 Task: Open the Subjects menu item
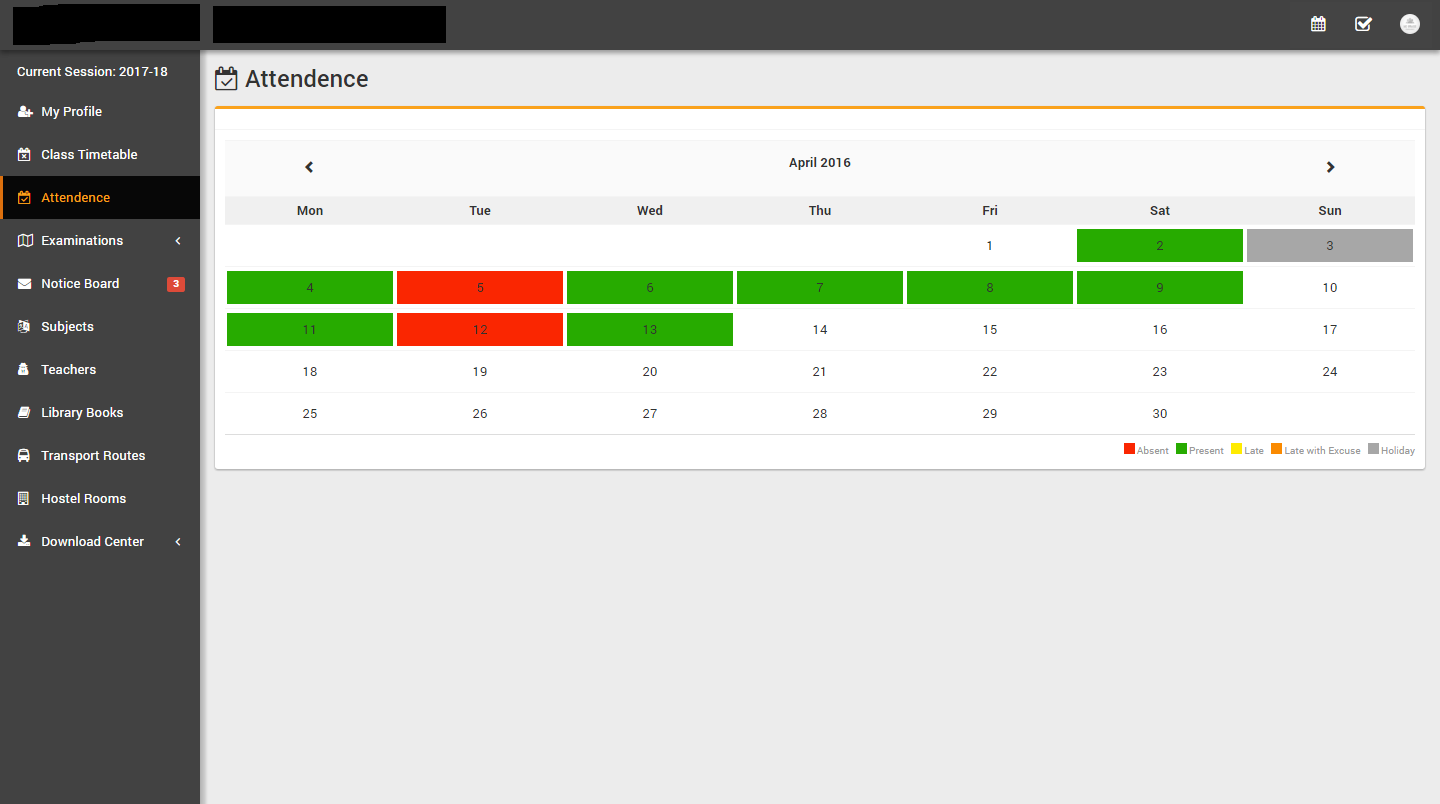pyautogui.click(x=67, y=327)
